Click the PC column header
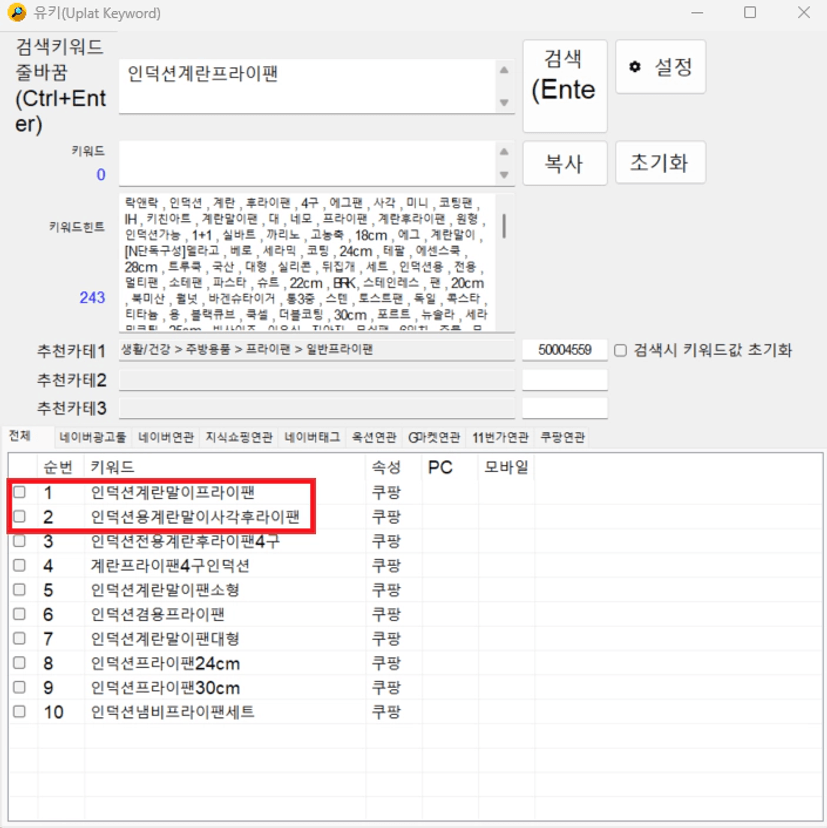 tap(450, 467)
